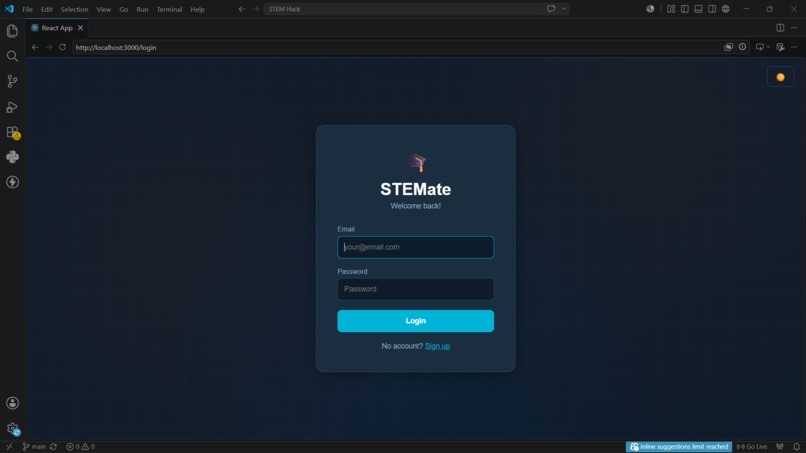The height and width of the screenshot is (453, 806).
Task: Click the navigate forward arrow in title bar
Action: (255, 9)
